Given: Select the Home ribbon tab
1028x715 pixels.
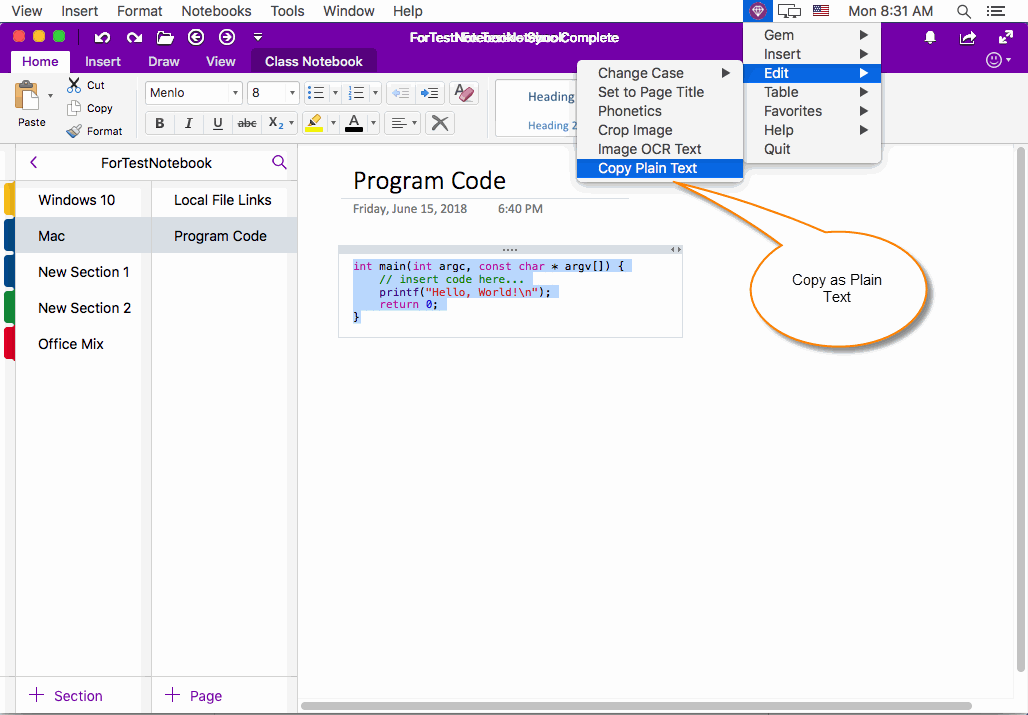Looking at the screenshot, I should coord(40,62).
